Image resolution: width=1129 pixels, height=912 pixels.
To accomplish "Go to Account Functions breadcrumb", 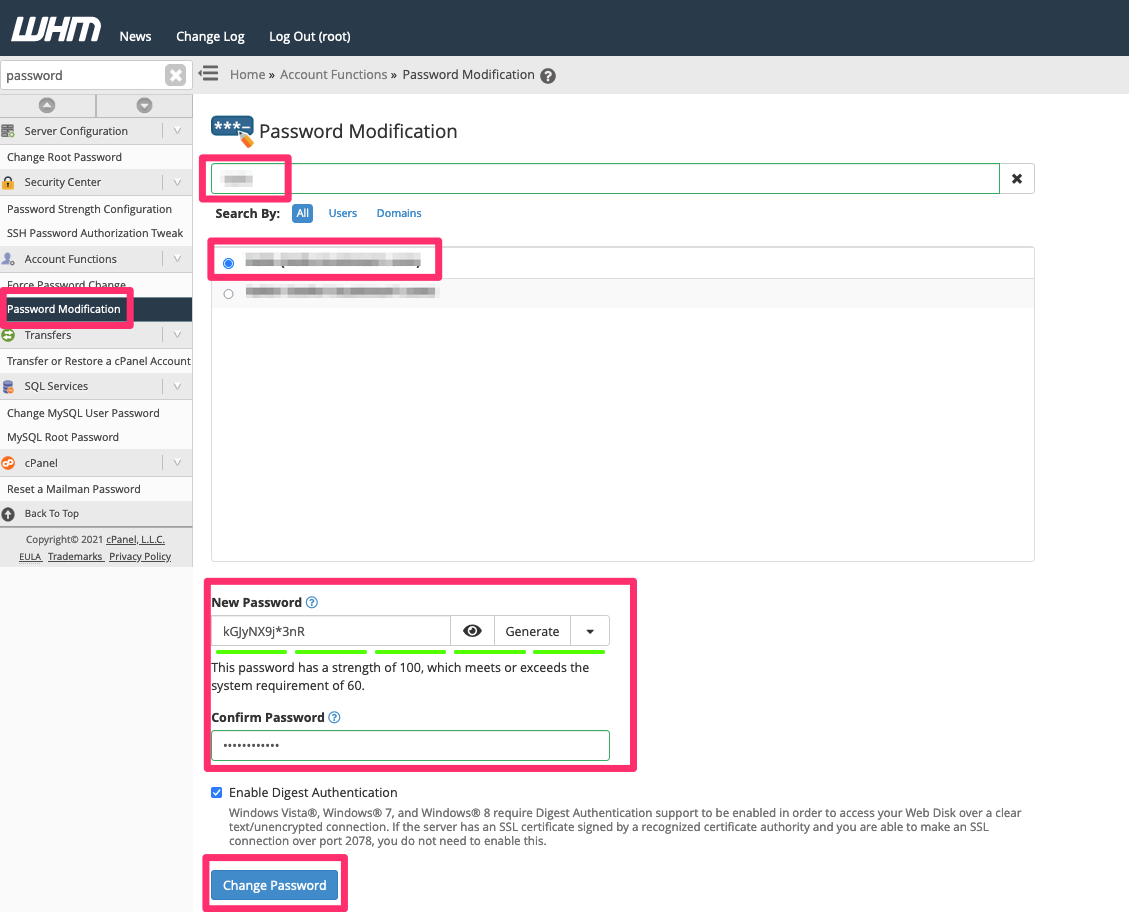I will (333, 75).
